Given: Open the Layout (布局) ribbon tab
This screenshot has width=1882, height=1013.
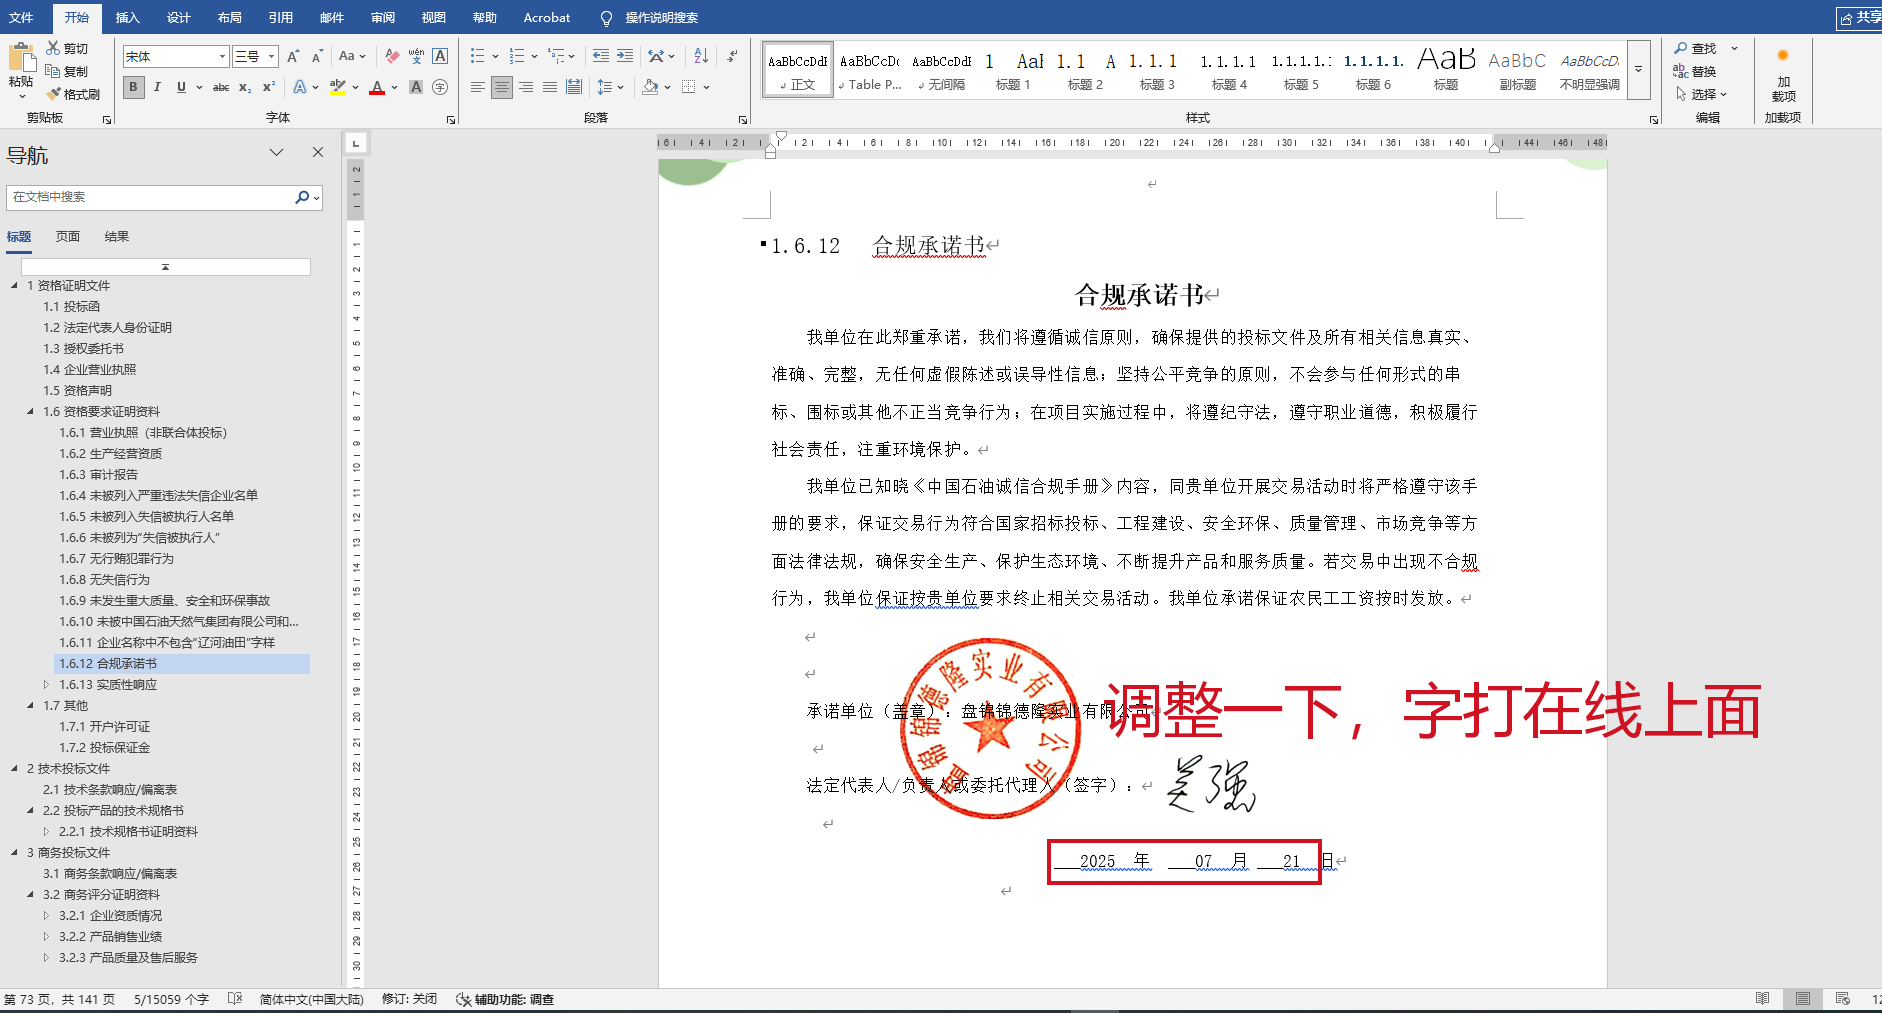Looking at the screenshot, I should pos(229,17).
